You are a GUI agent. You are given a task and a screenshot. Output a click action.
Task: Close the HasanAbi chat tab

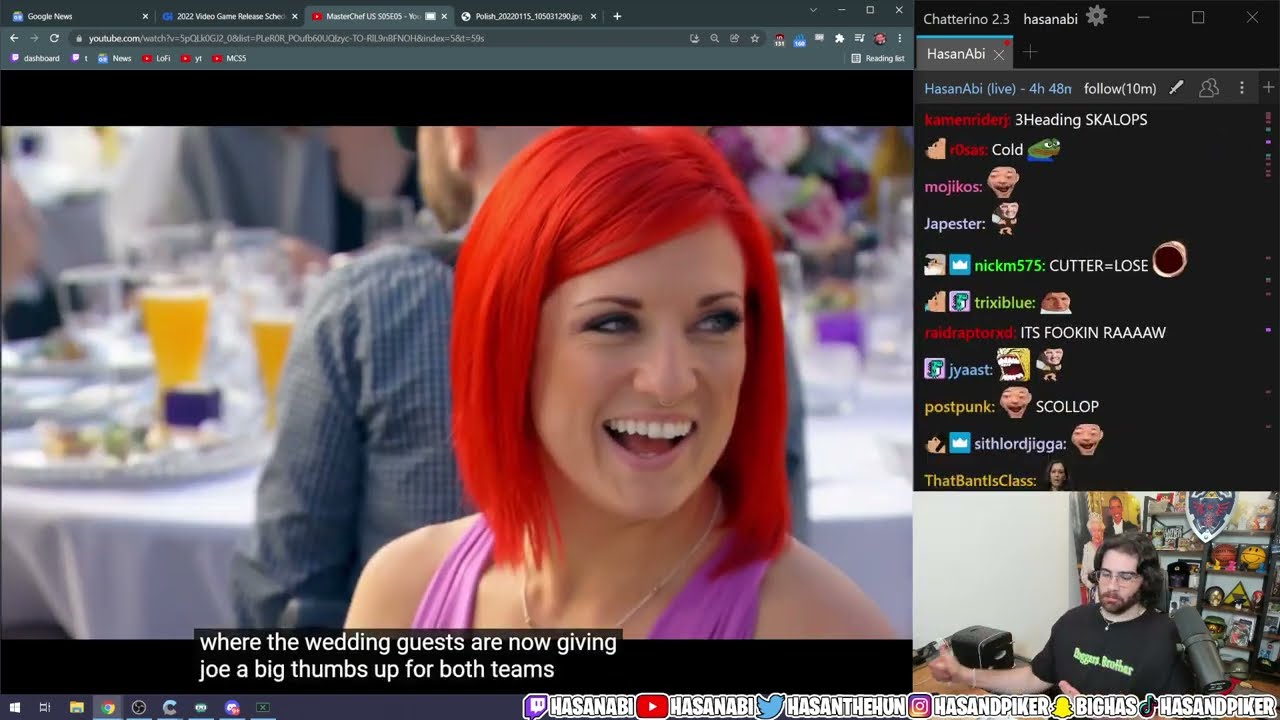998,54
